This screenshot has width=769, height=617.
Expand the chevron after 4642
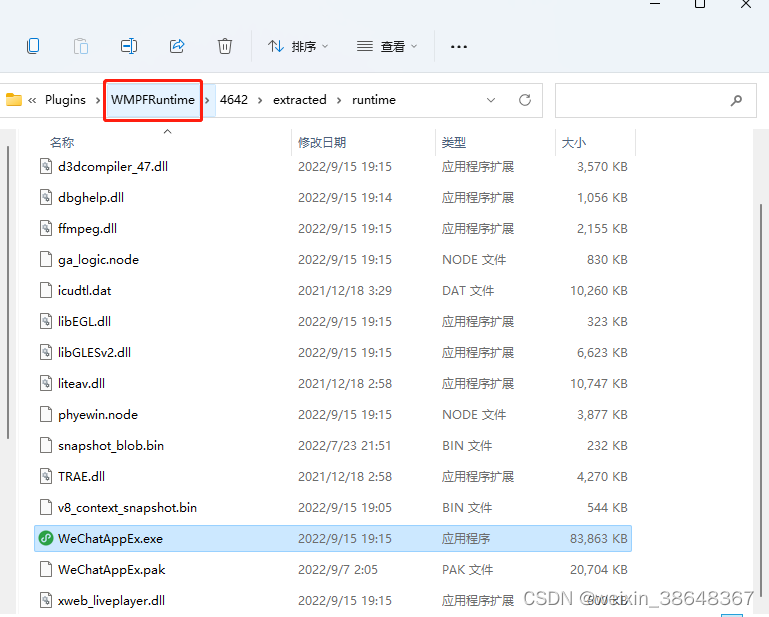click(x=260, y=100)
